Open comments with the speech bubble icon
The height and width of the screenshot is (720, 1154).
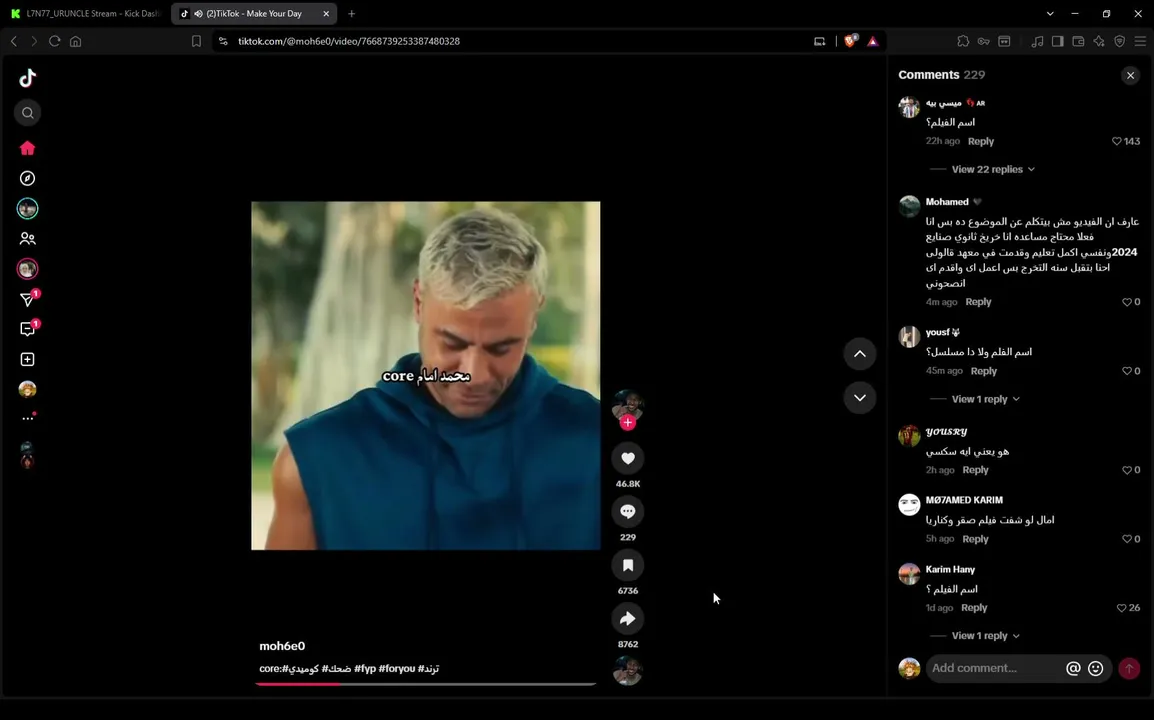[628, 512]
